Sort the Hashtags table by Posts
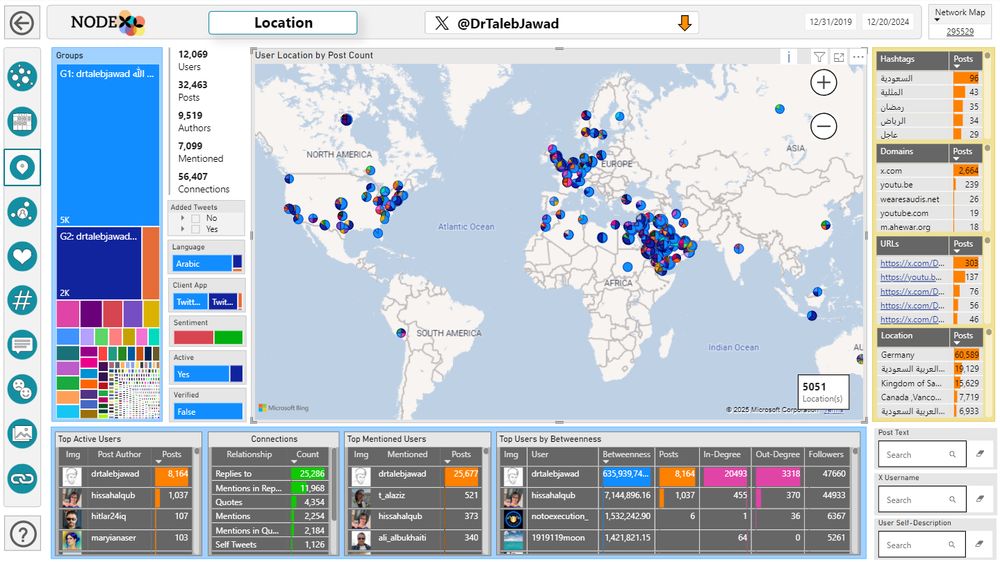Image resolution: width=1000 pixels, height=562 pixels. click(963, 59)
